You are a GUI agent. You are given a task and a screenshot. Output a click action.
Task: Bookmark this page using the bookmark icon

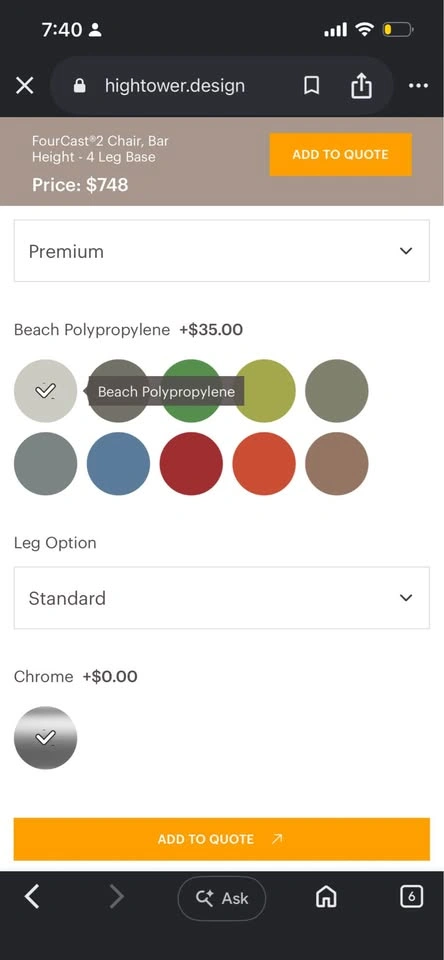312,86
